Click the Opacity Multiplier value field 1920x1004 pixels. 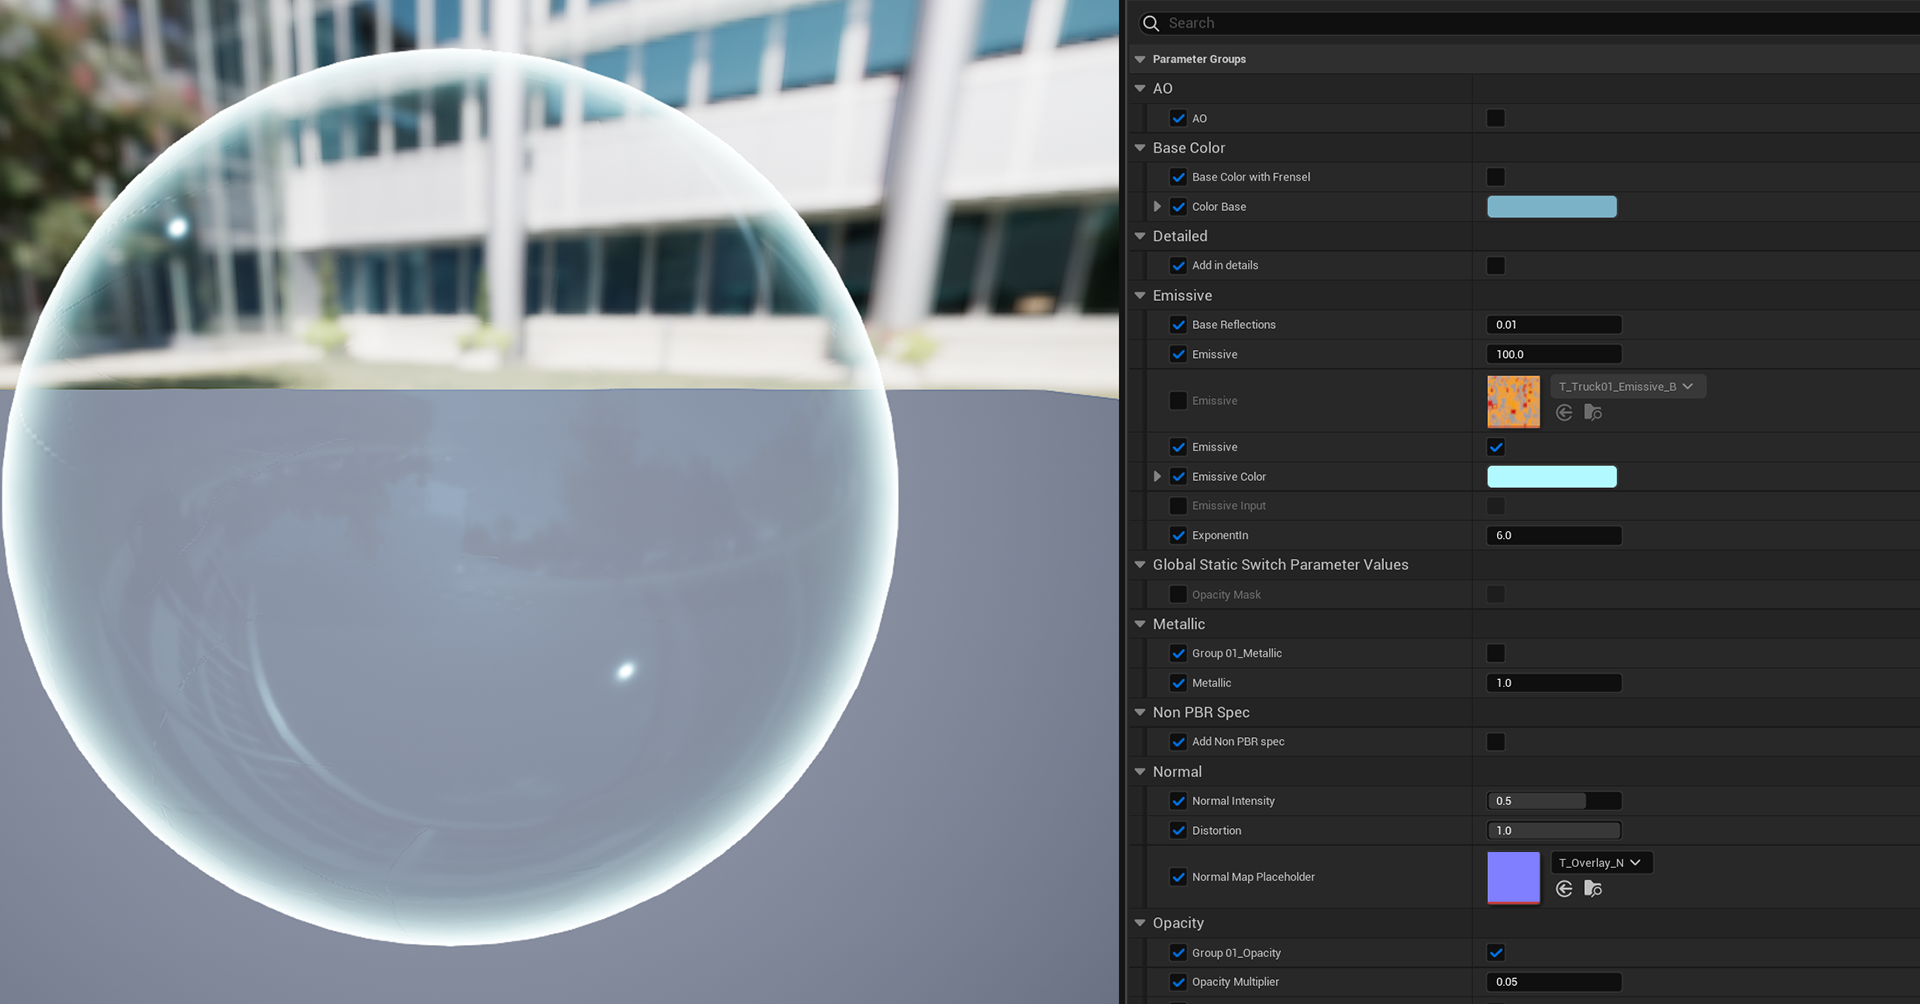[1554, 982]
